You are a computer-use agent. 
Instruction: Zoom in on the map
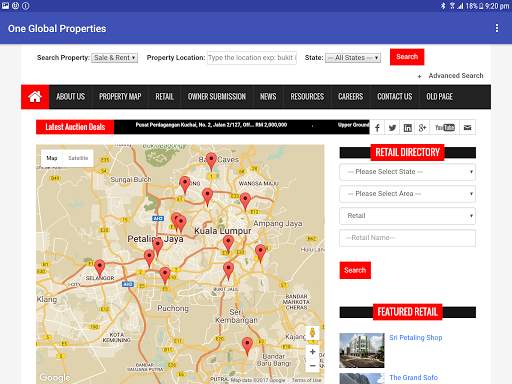[x=312, y=352]
